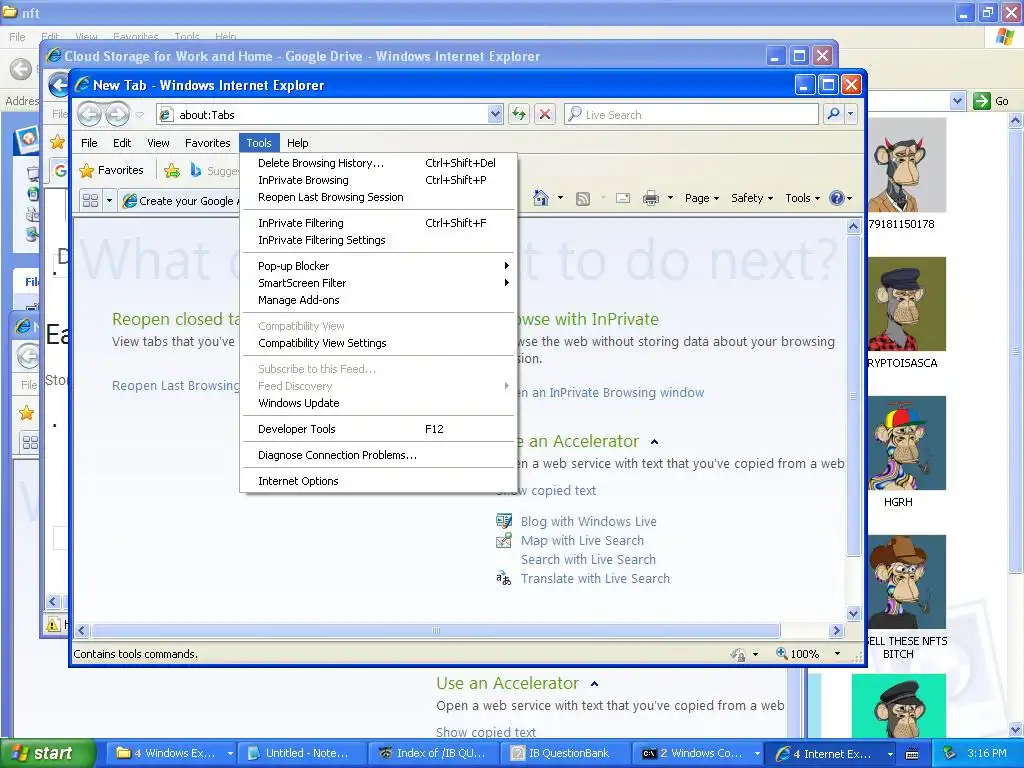Open Index of /IB QU taskbar item
This screenshot has height=768, width=1024.
coord(433,753)
